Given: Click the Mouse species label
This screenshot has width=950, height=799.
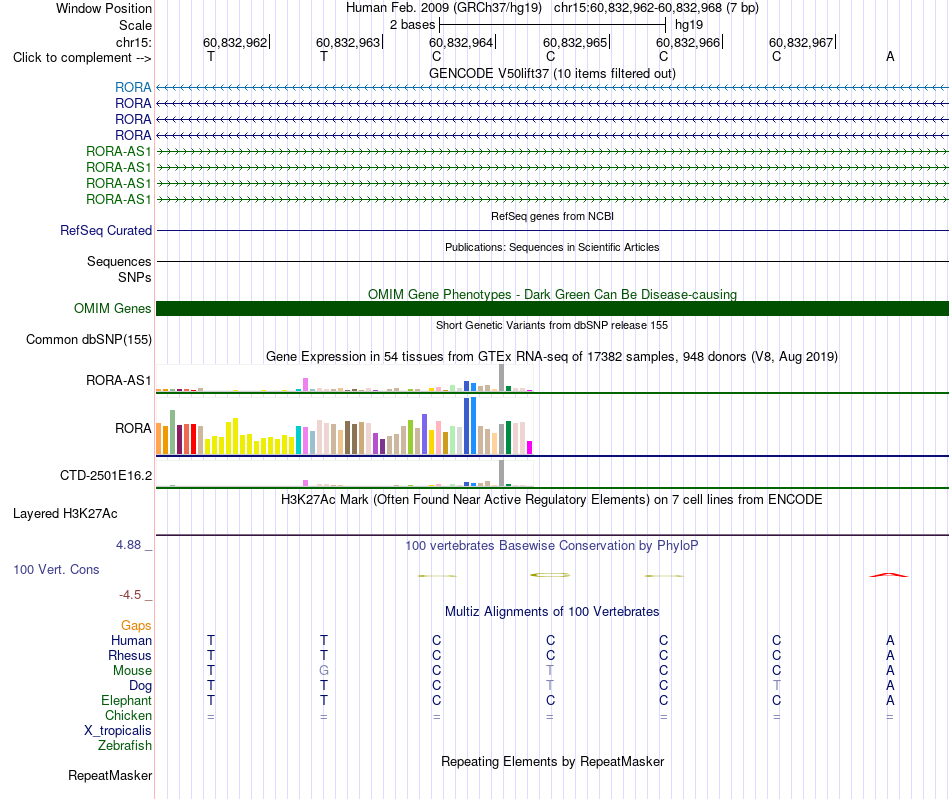Looking at the screenshot, I should click(x=132, y=671).
